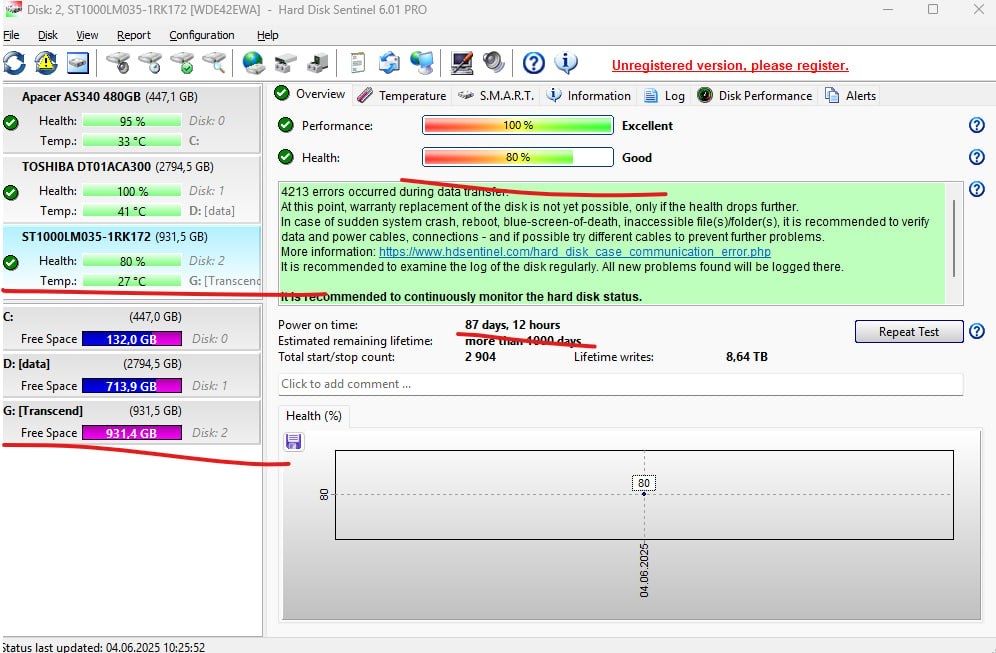Click the warning refresh toolbar icon

46,63
